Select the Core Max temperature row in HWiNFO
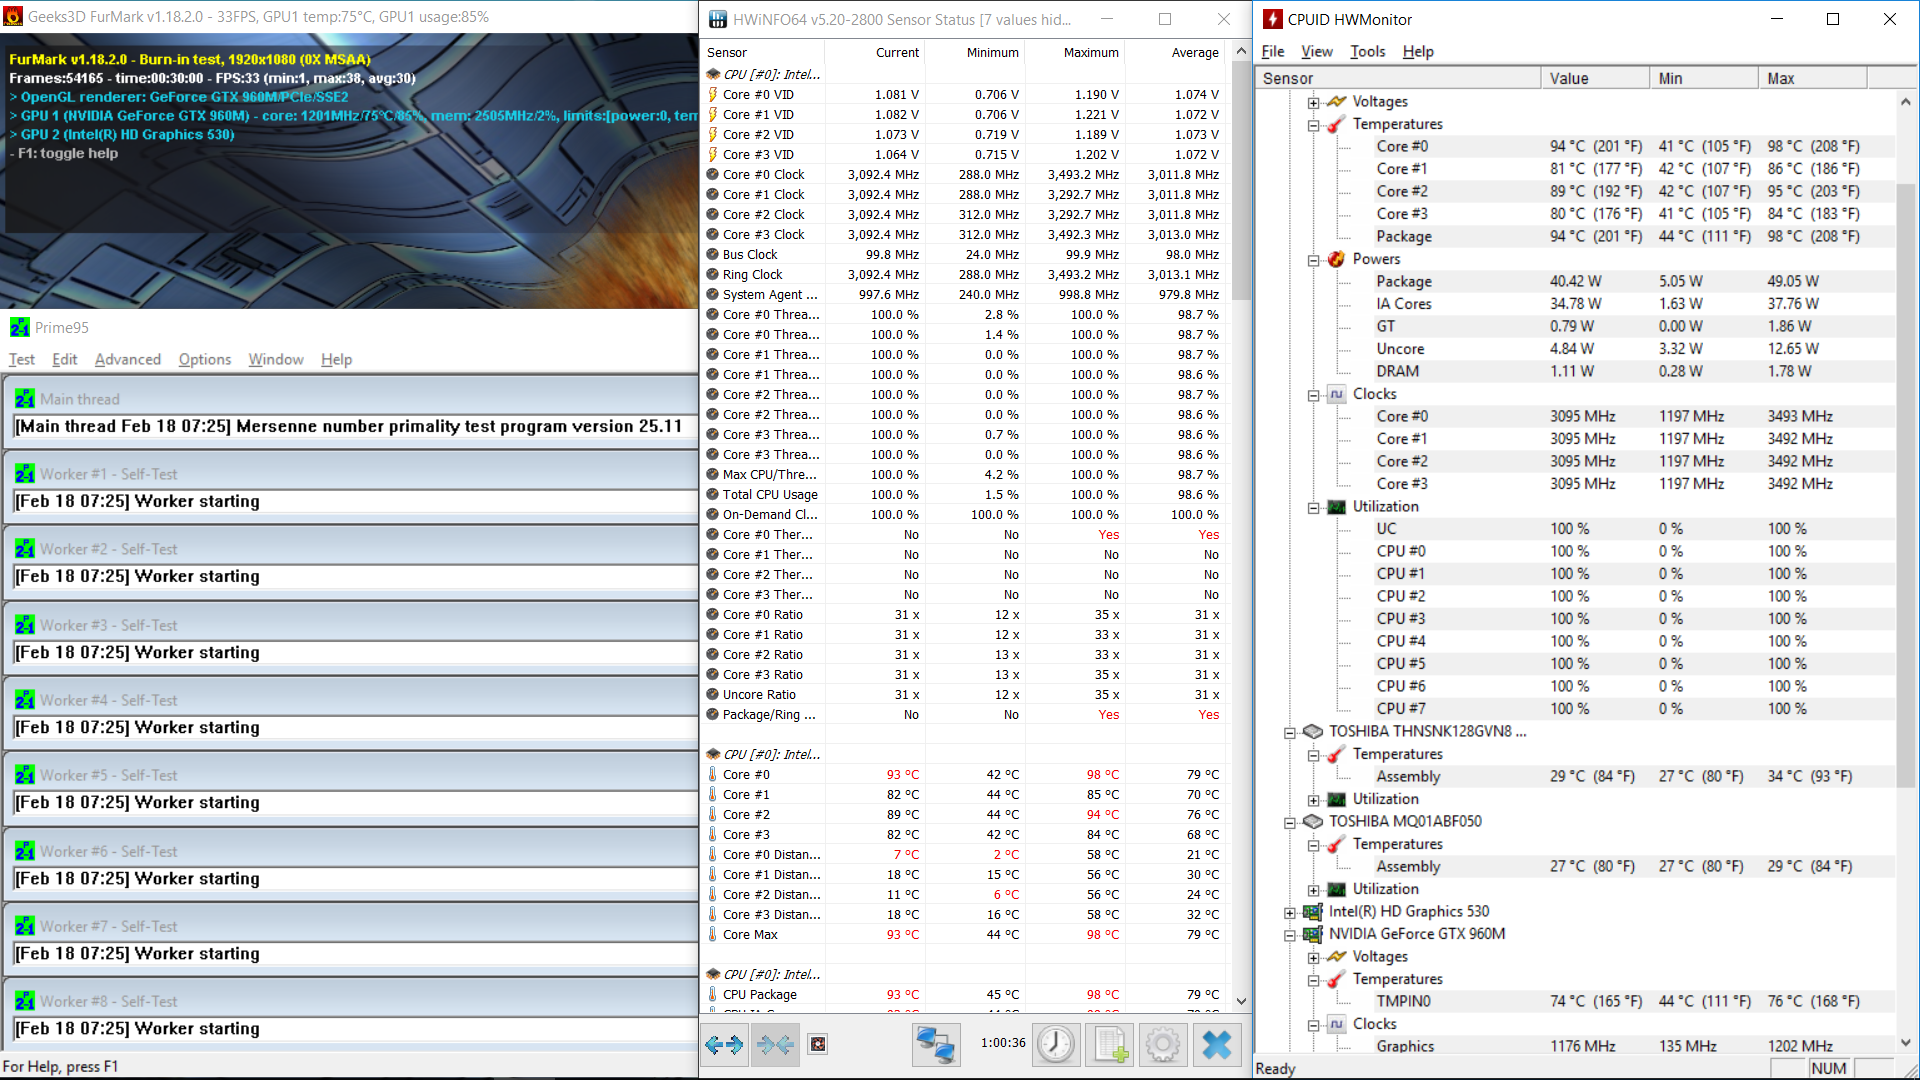Viewport: 1920px width, 1080px height. click(x=964, y=935)
